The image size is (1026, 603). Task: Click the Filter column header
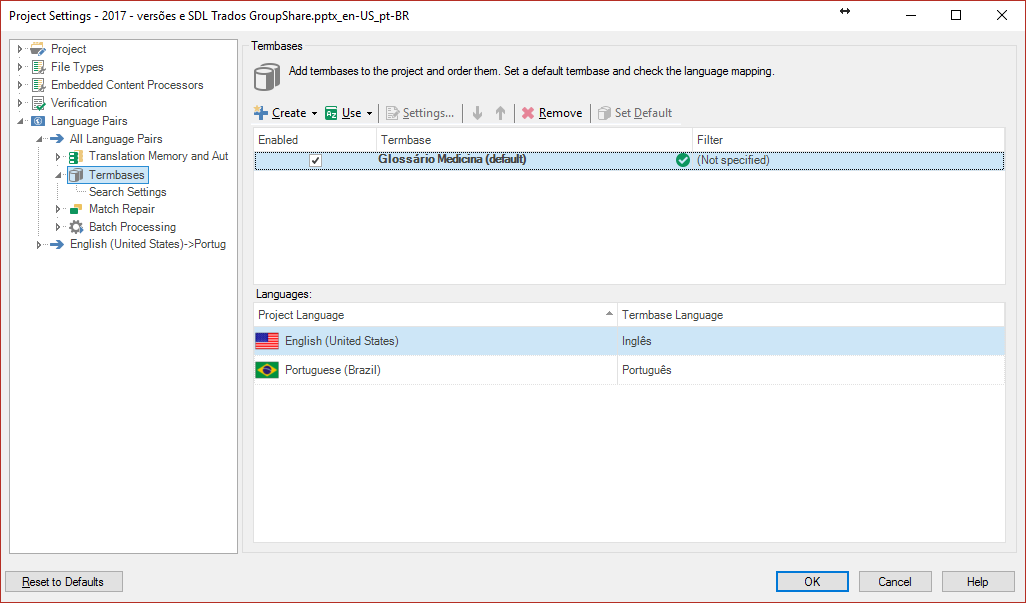pyautogui.click(x=848, y=140)
